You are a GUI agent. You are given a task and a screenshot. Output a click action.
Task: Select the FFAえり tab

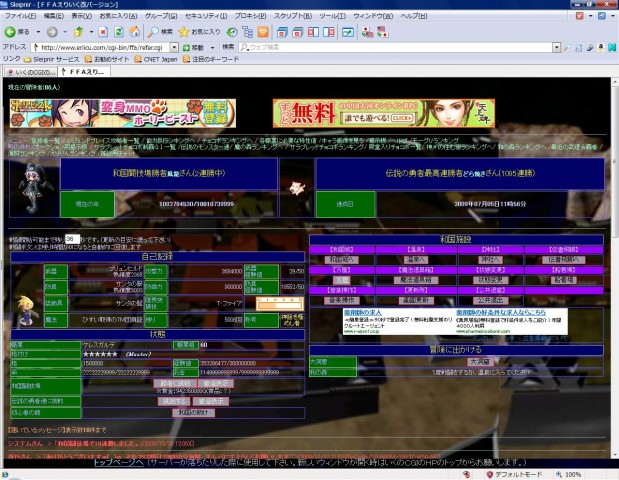tap(84, 72)
